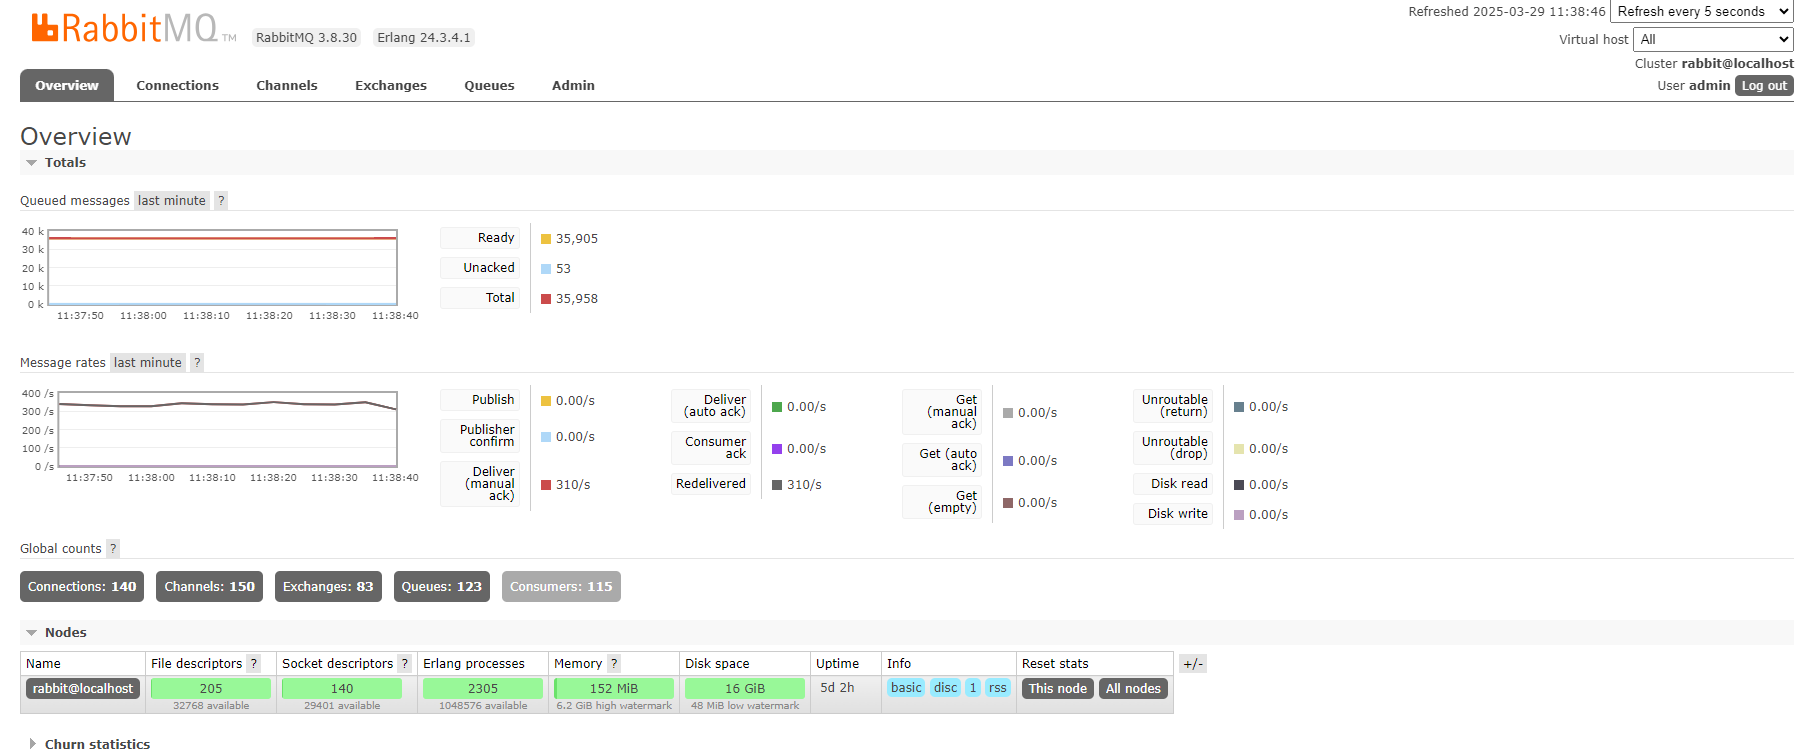1814x752 pixels.
Task: Click the 152 MiB memory bar
Action: click(x=614, y=688)
